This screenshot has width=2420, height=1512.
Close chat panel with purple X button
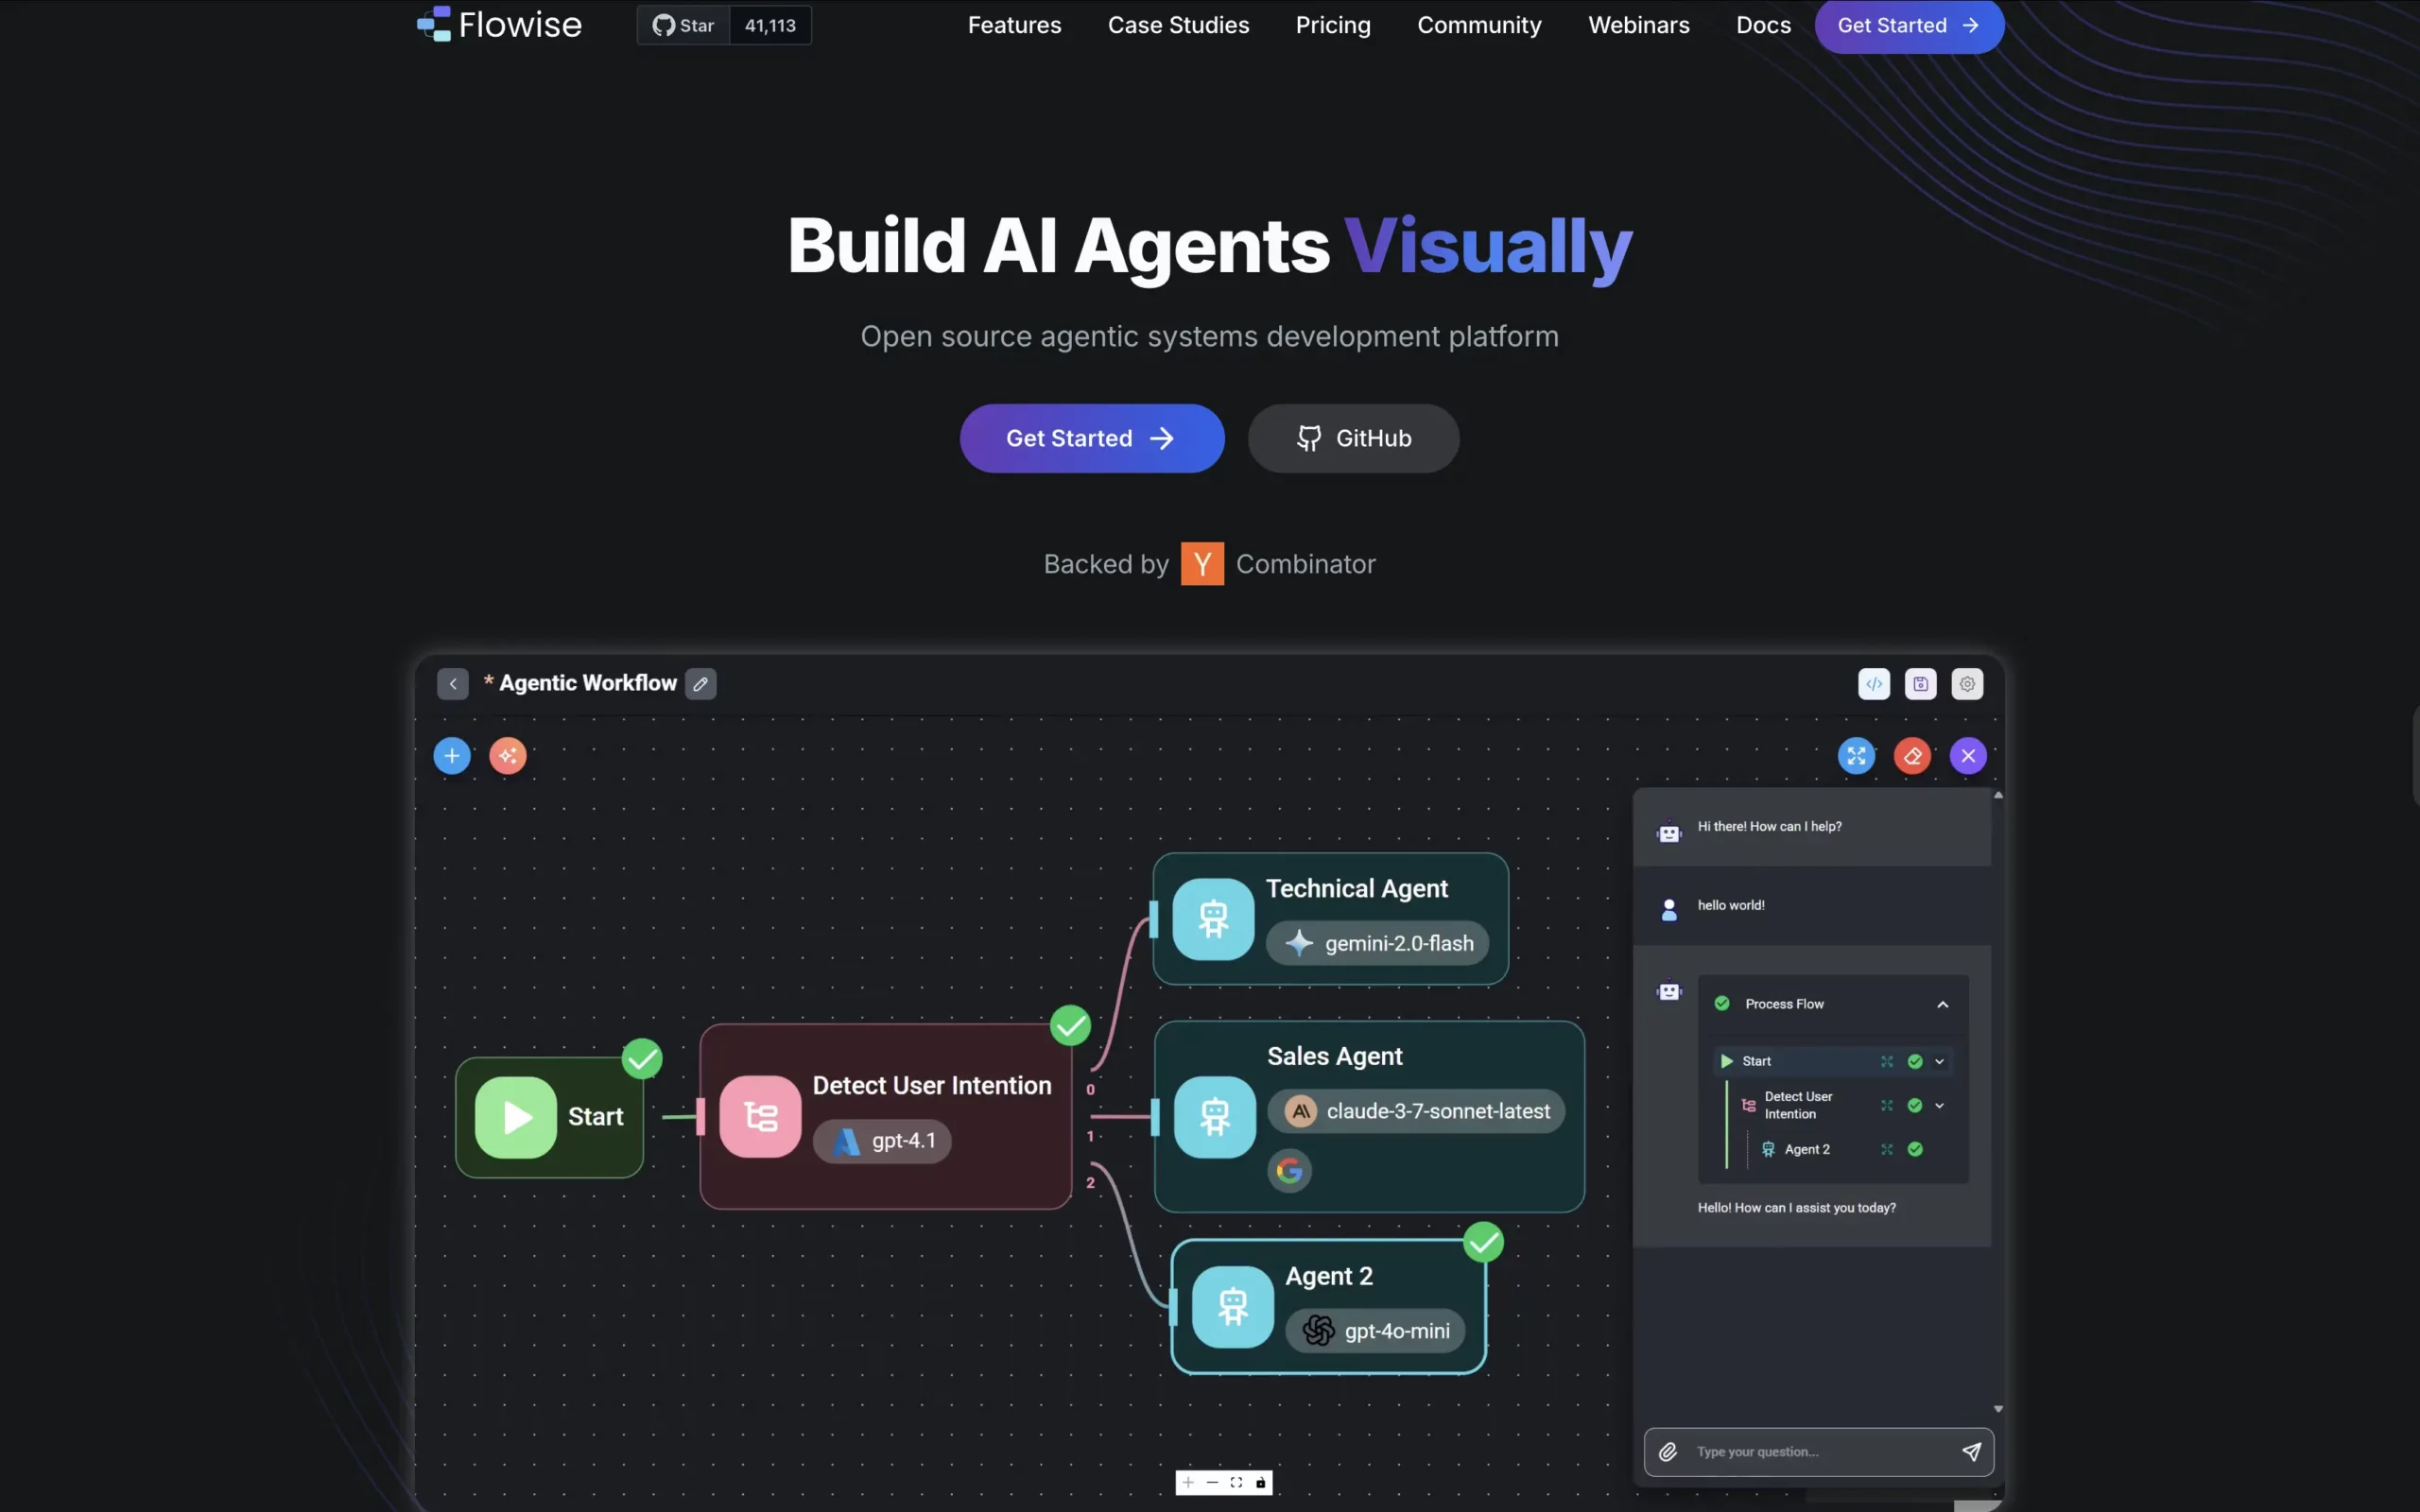[1968, 756]
